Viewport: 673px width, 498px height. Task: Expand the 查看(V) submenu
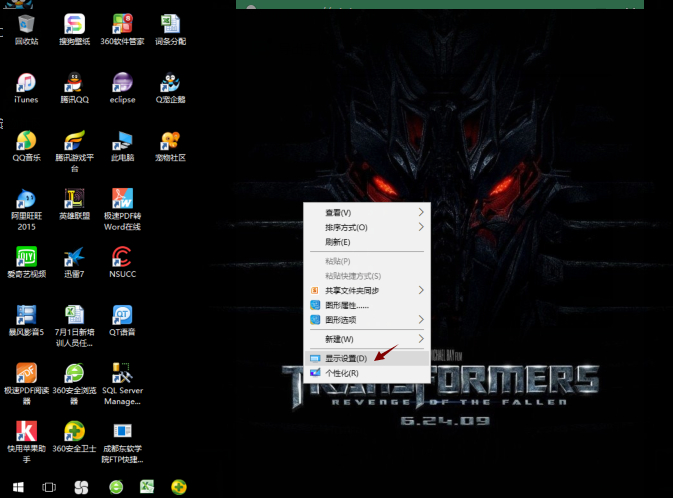[x=367, y=213]
